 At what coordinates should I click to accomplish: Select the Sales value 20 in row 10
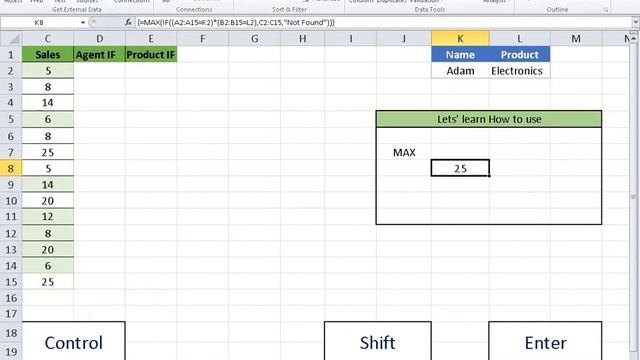coord(48,201)
